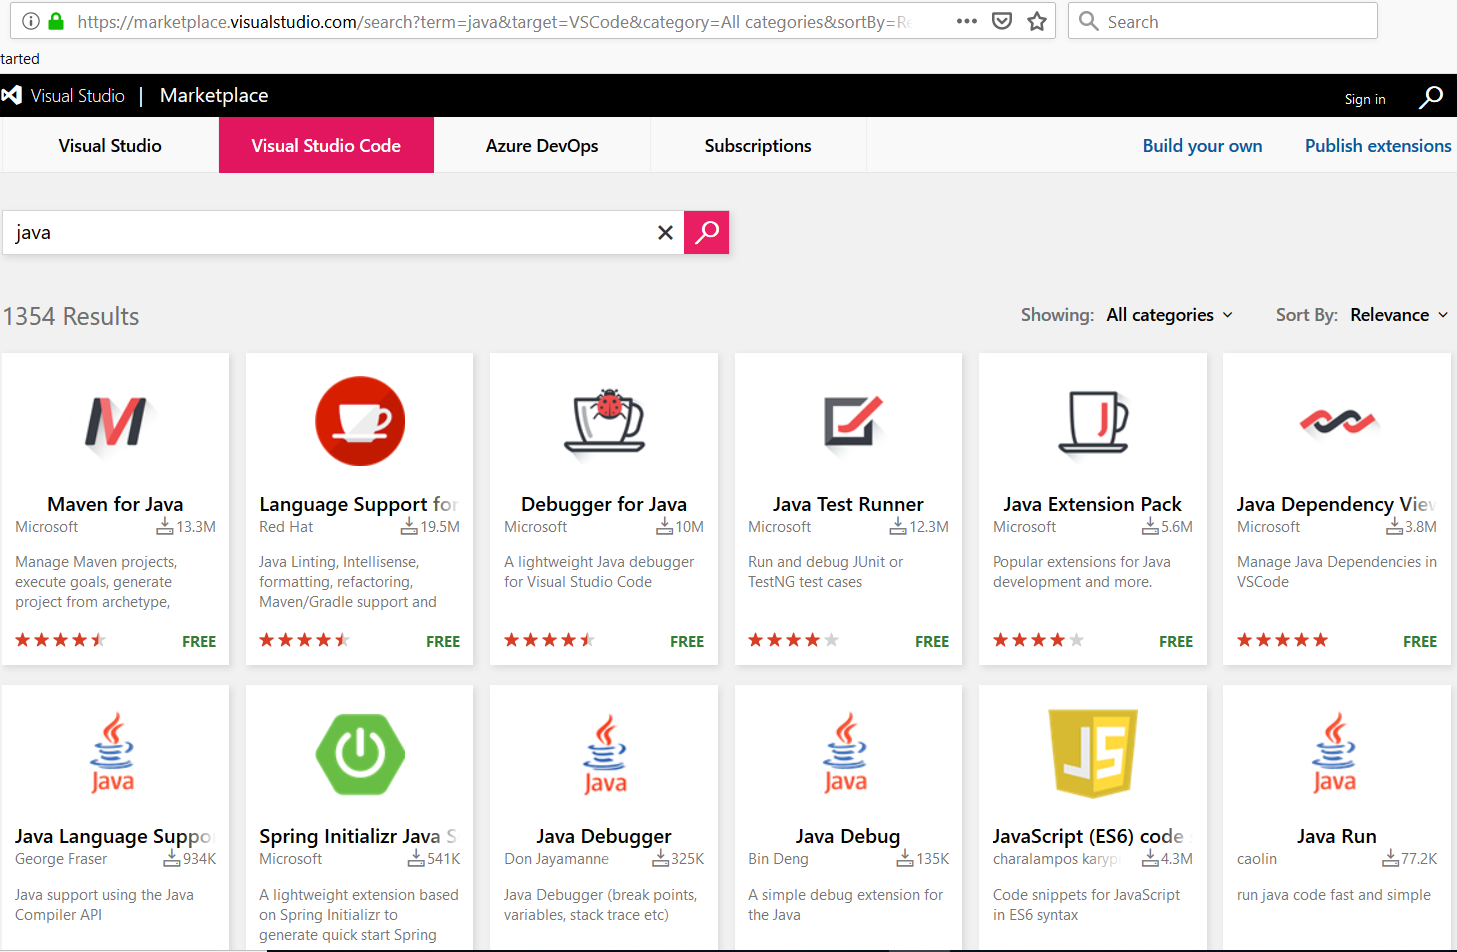The height and width of the screenshot is (952, 1457).
Task: Click Java Test Runner star rating
Action: point(794,640)
